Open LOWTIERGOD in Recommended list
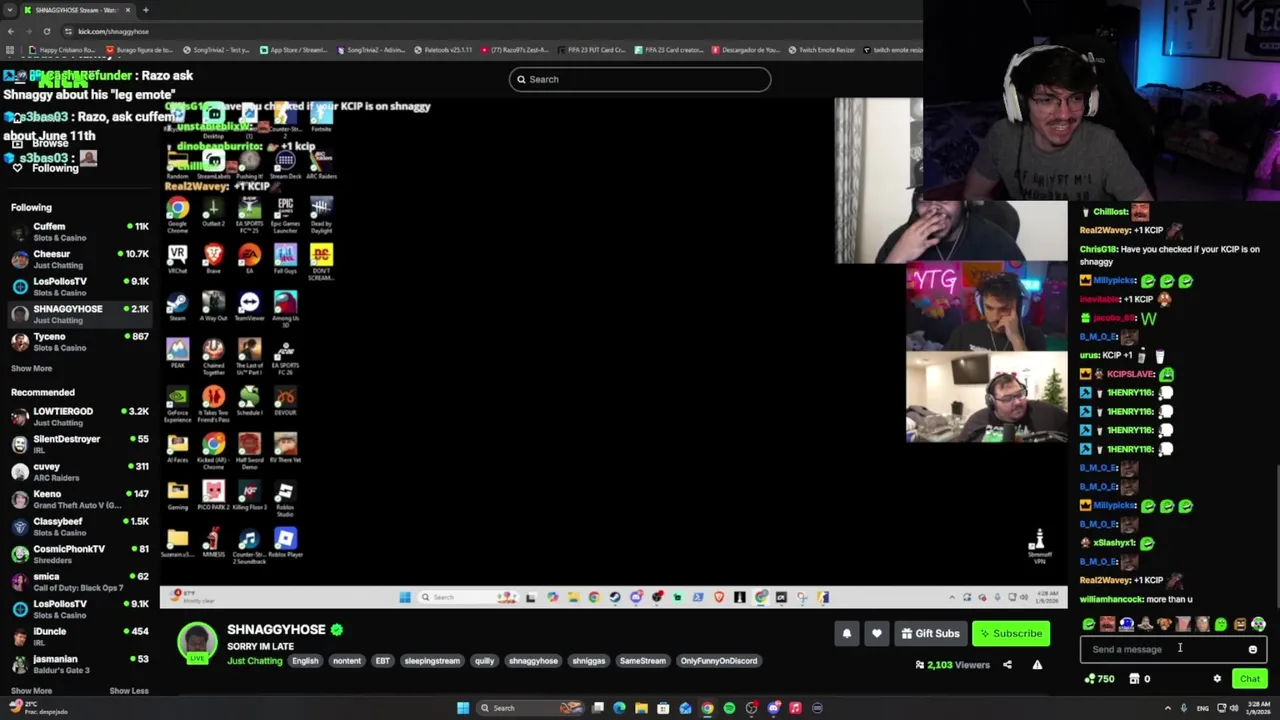Viewport: 1280px width, 720px height. click(80, 417)
